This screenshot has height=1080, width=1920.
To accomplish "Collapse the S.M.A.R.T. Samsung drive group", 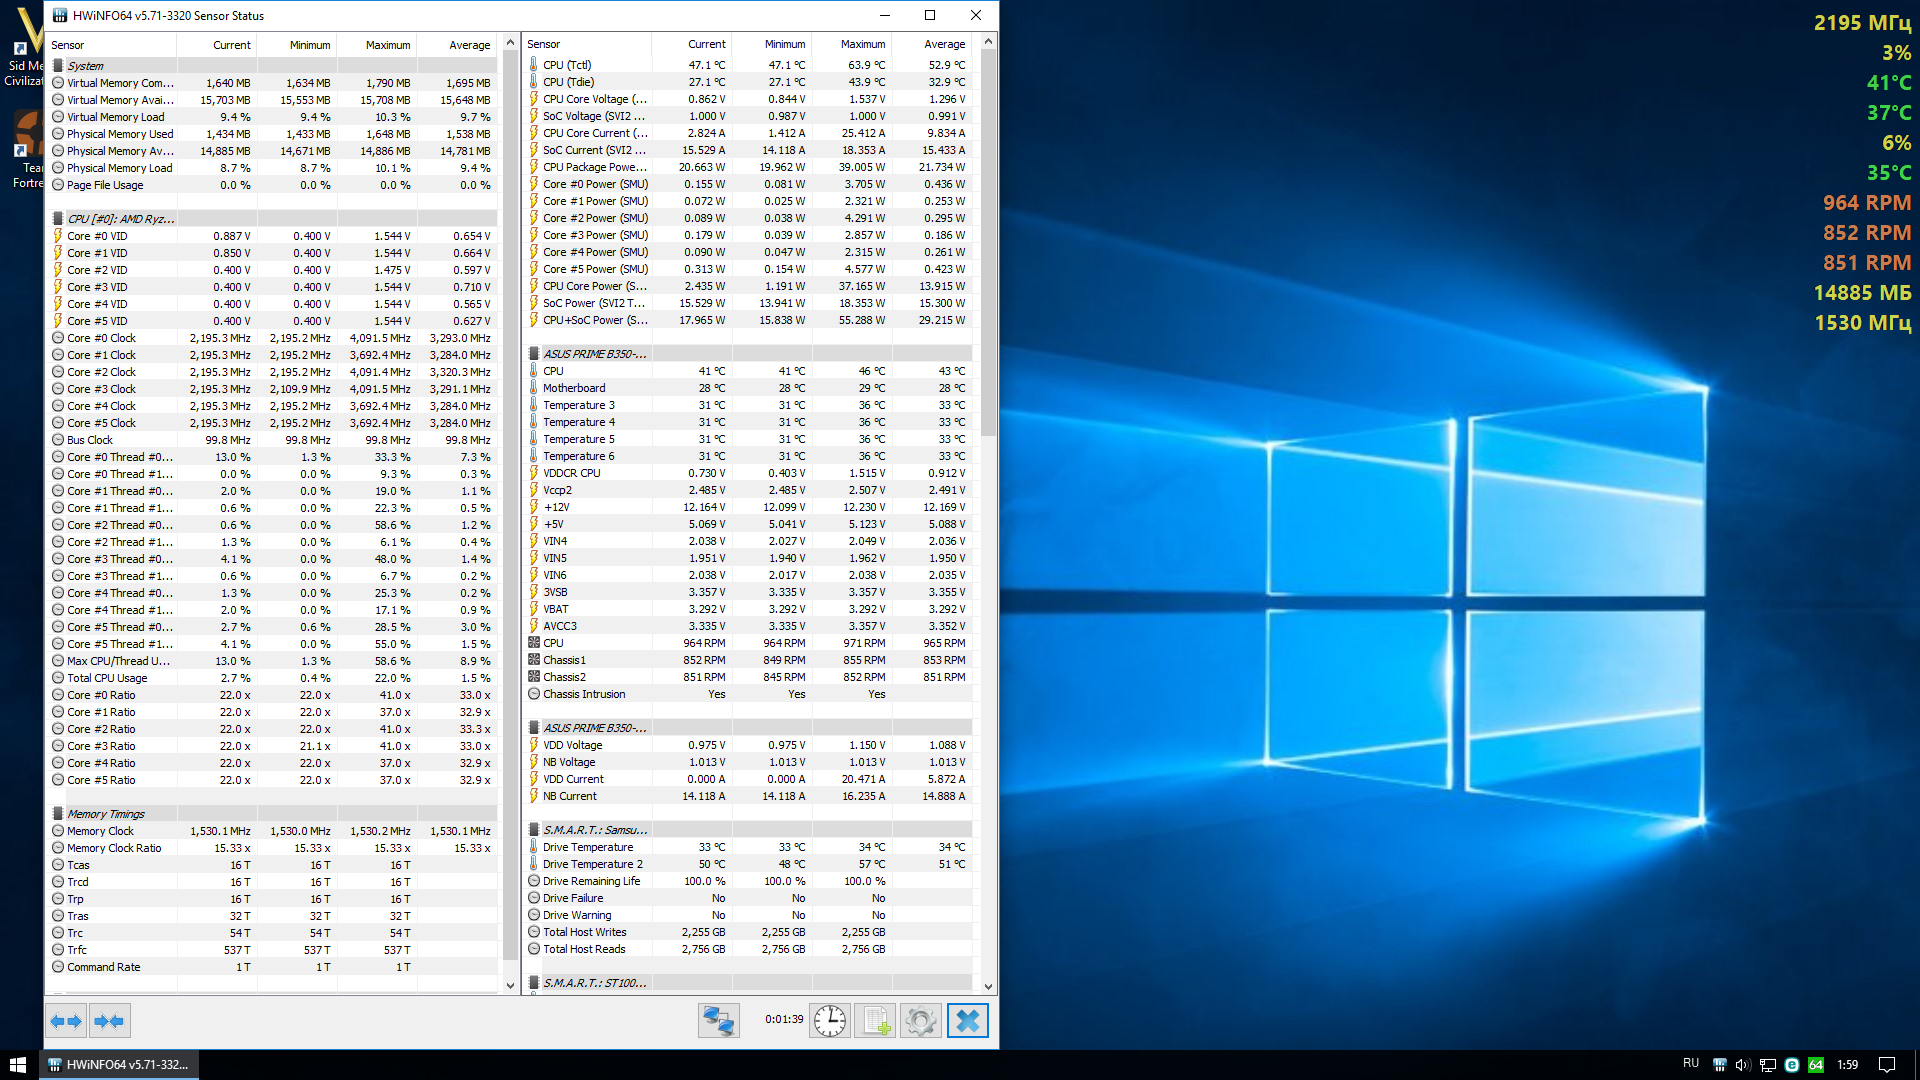I will coord(594,830).
